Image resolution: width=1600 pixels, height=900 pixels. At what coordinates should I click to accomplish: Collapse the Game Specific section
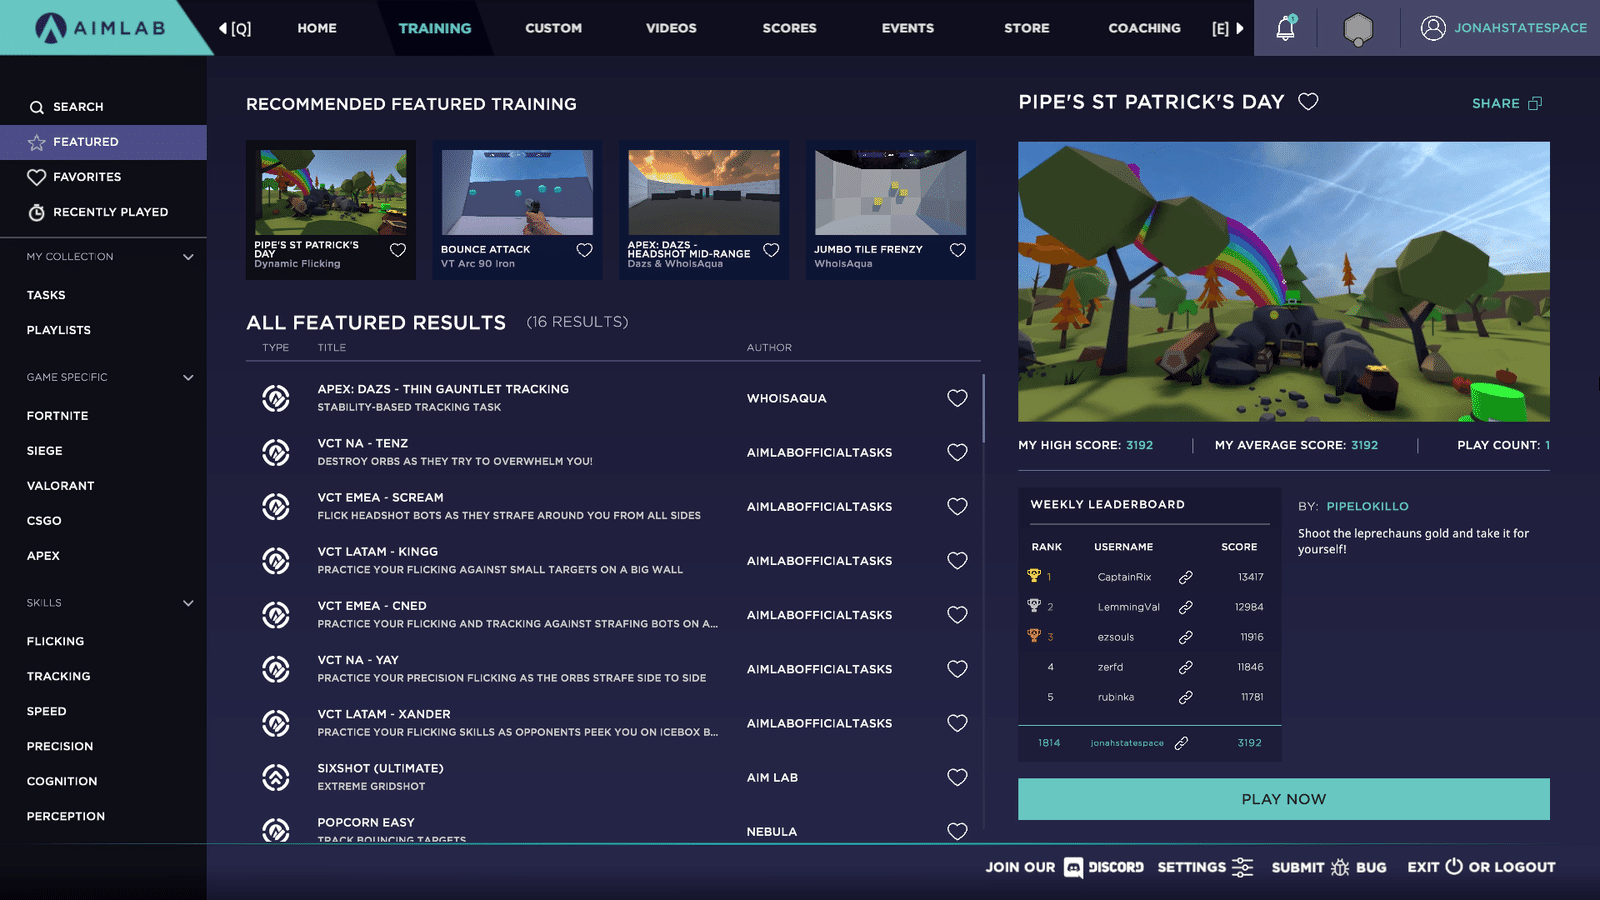pos(188,377)
